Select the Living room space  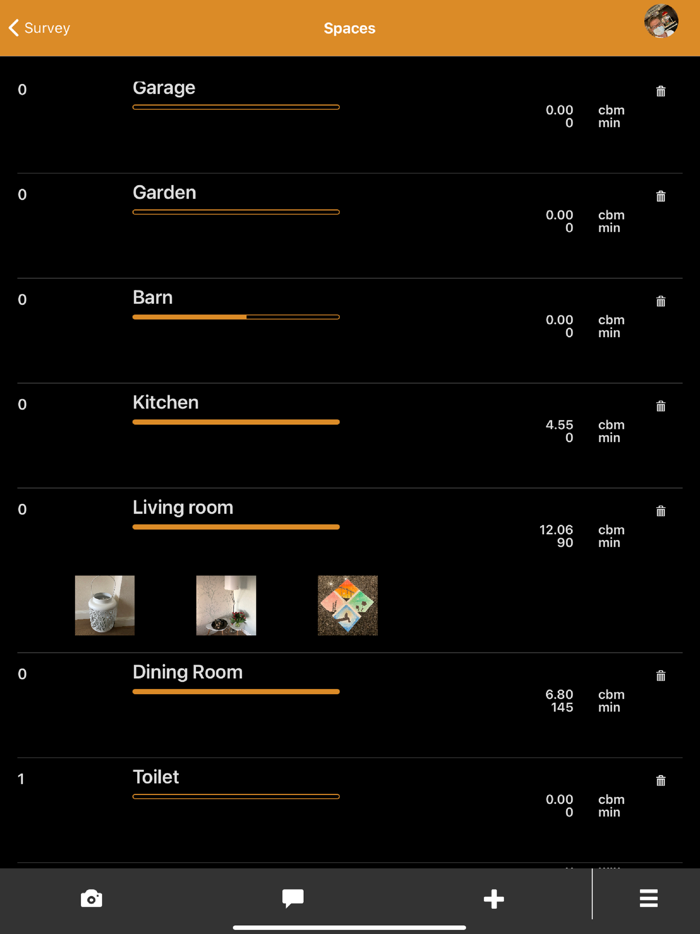pos(183,507)
